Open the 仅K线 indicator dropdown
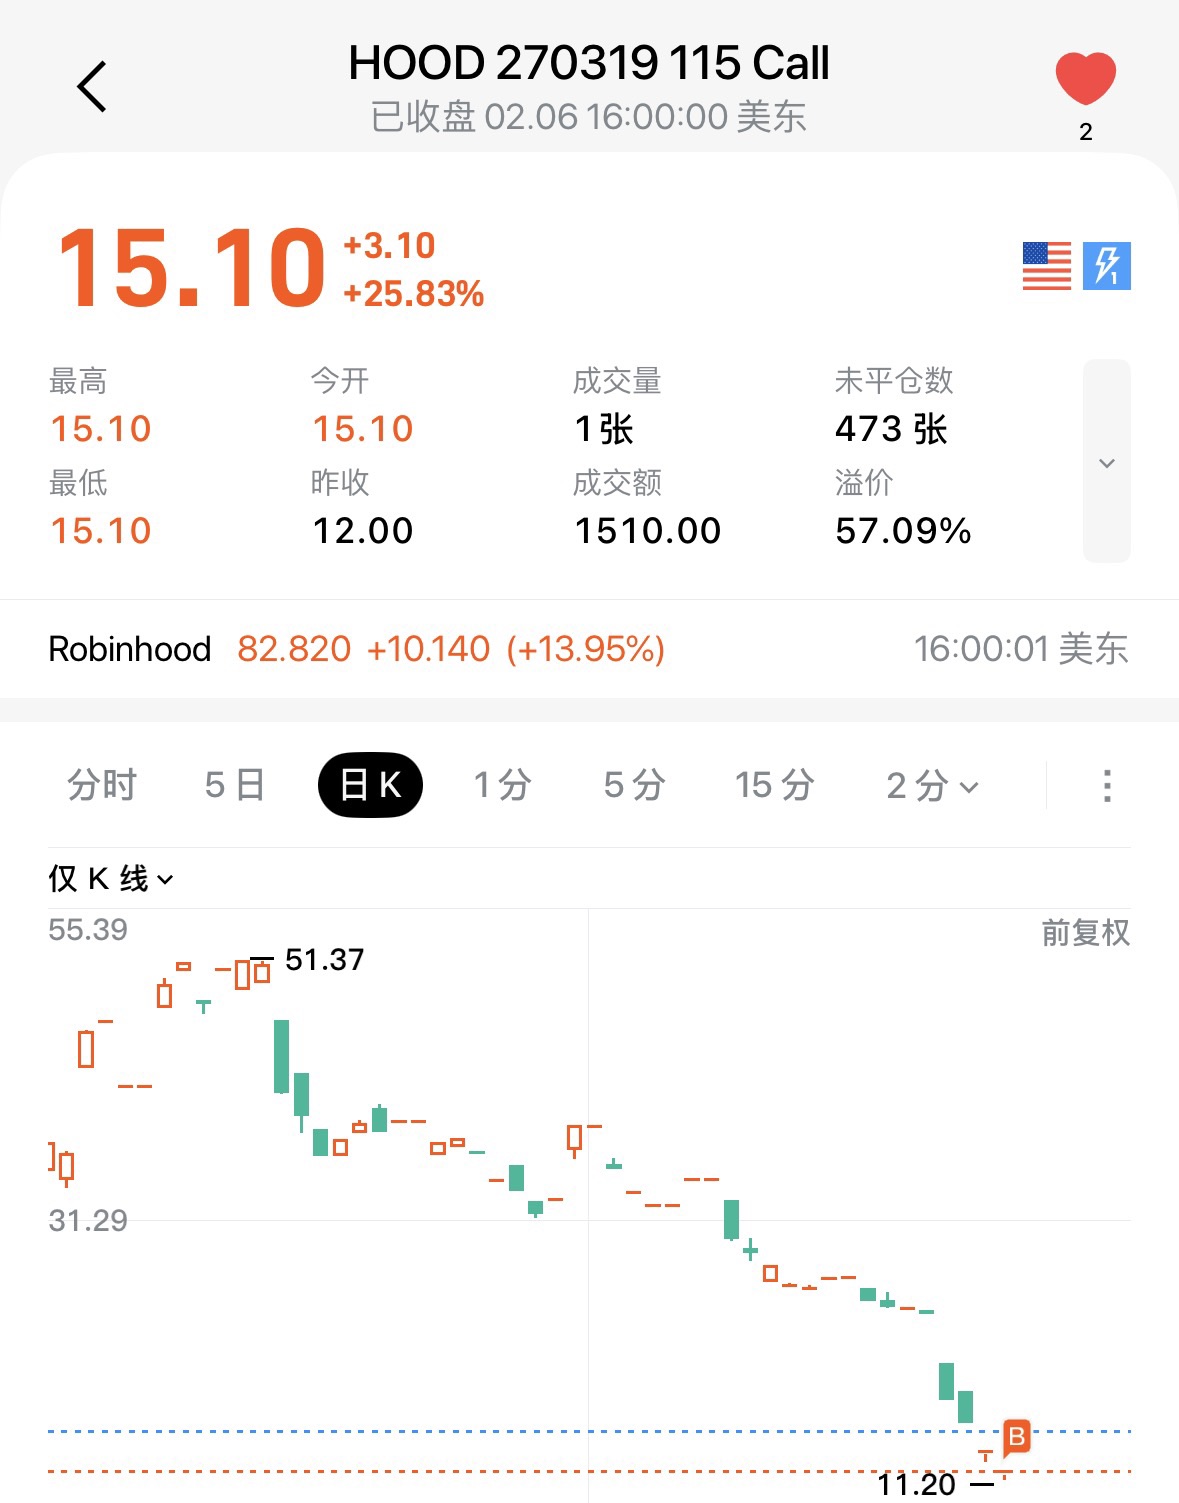Viewport: 1179px width, 1503px height. 111,879
